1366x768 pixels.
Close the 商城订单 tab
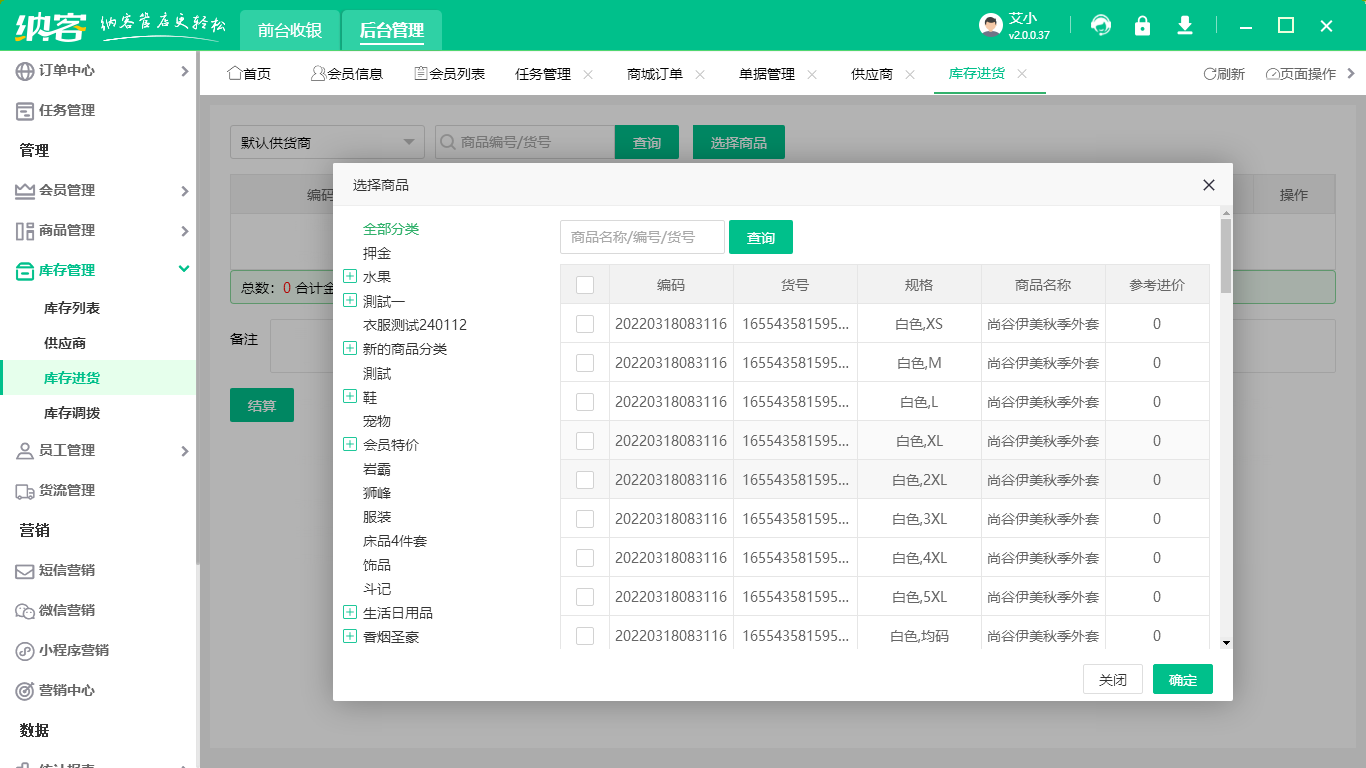coord(700,74)
